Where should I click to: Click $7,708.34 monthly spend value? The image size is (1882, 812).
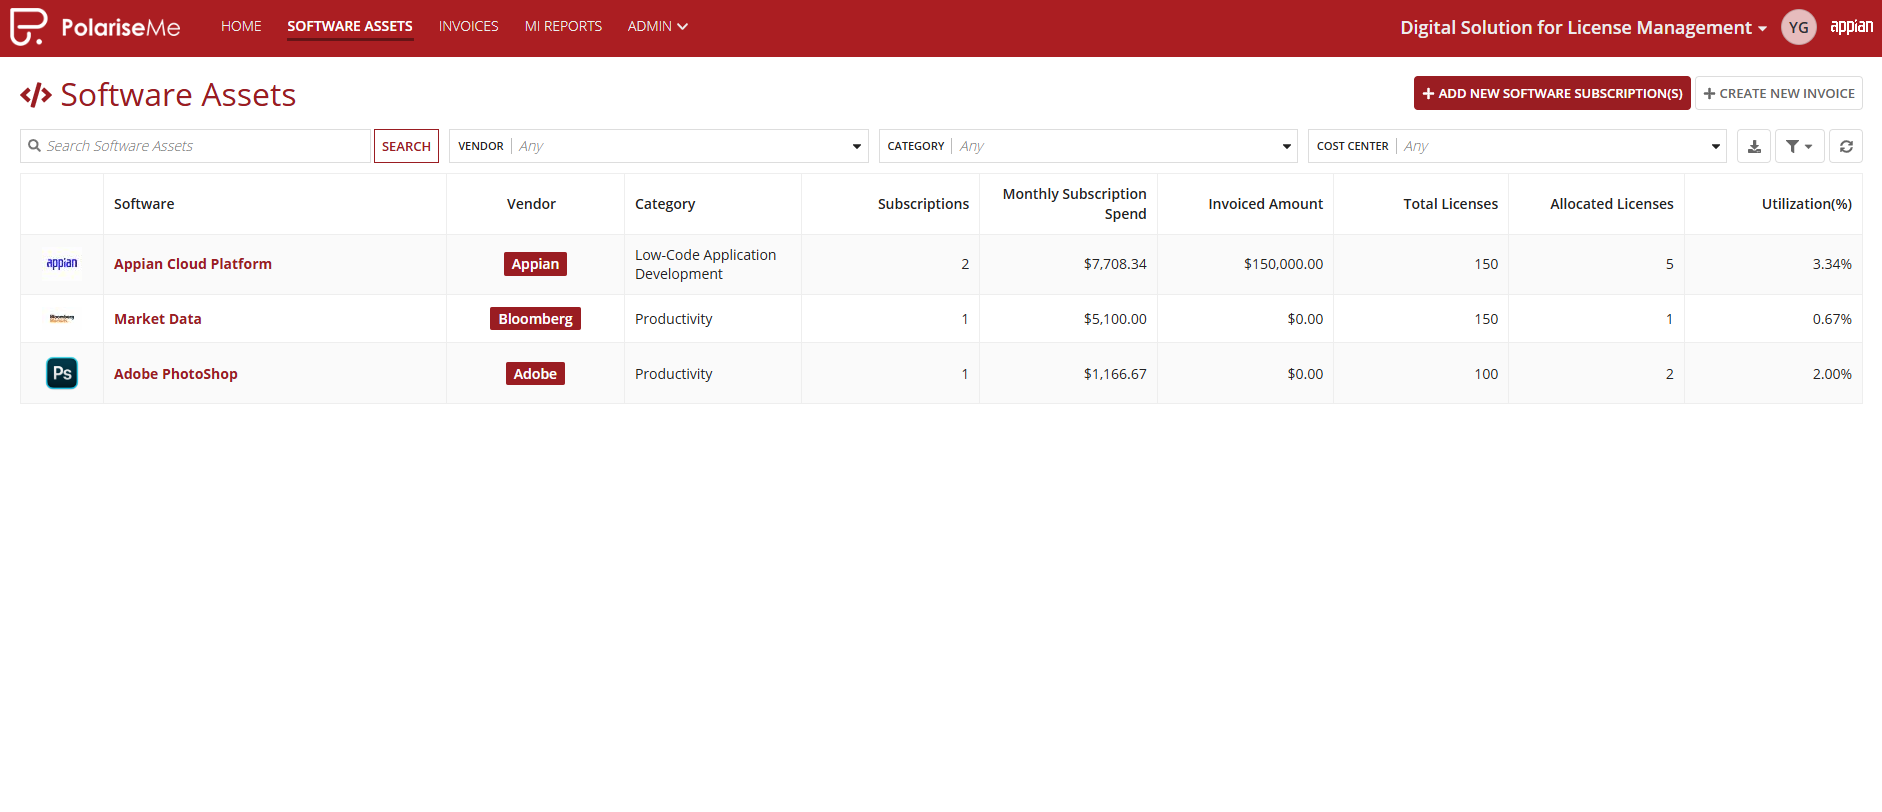(1115, 264)
